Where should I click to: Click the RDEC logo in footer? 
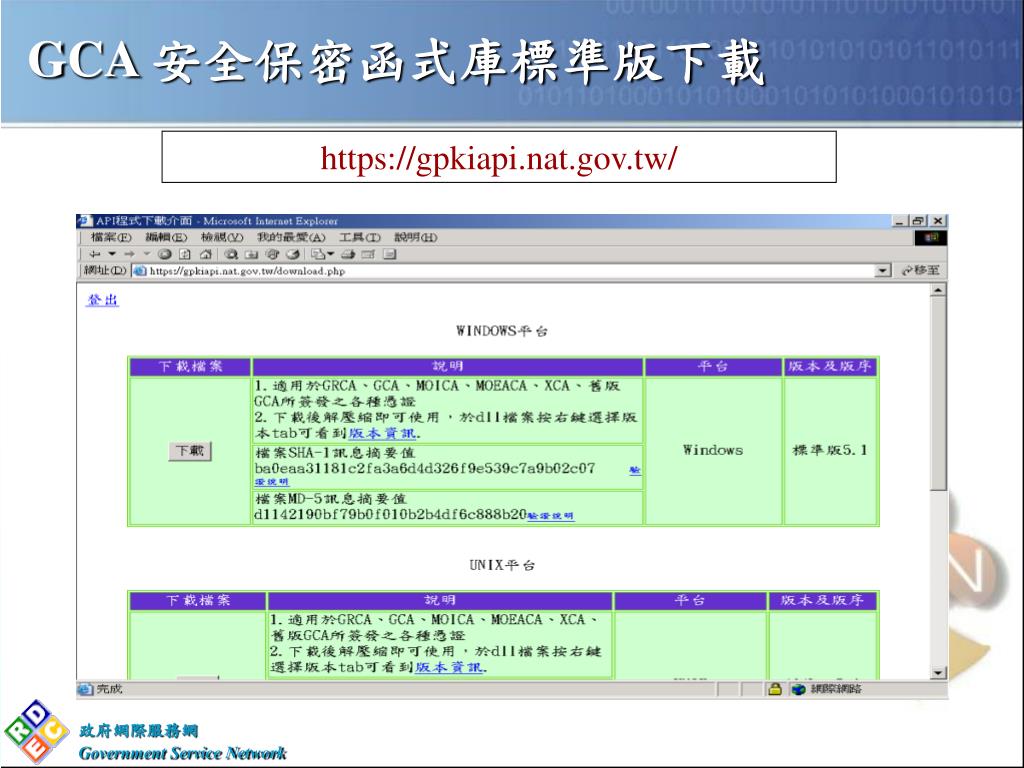coord(37,731)
